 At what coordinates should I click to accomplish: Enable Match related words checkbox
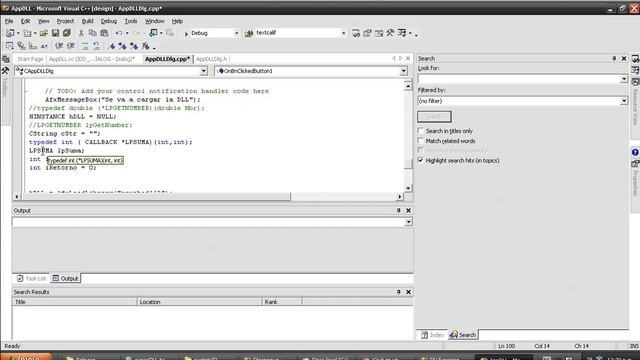click(x=421, y=141)
